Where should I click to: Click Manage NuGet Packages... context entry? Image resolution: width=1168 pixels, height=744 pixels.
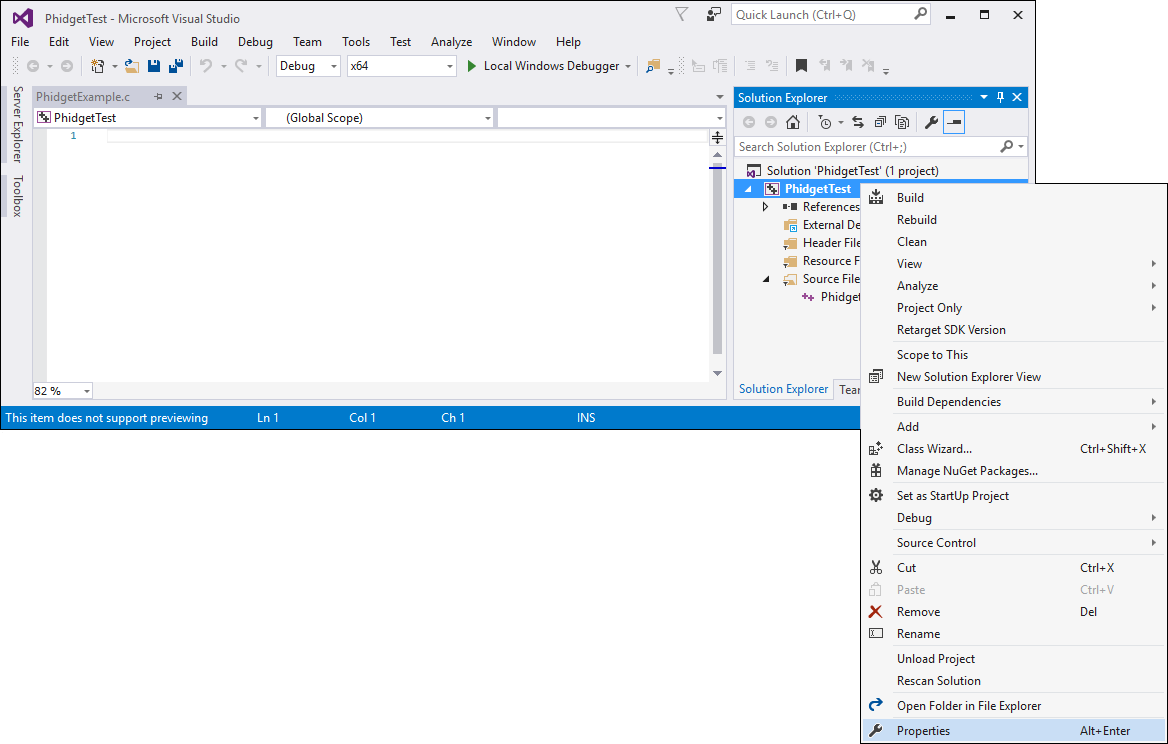[1014, 471]
